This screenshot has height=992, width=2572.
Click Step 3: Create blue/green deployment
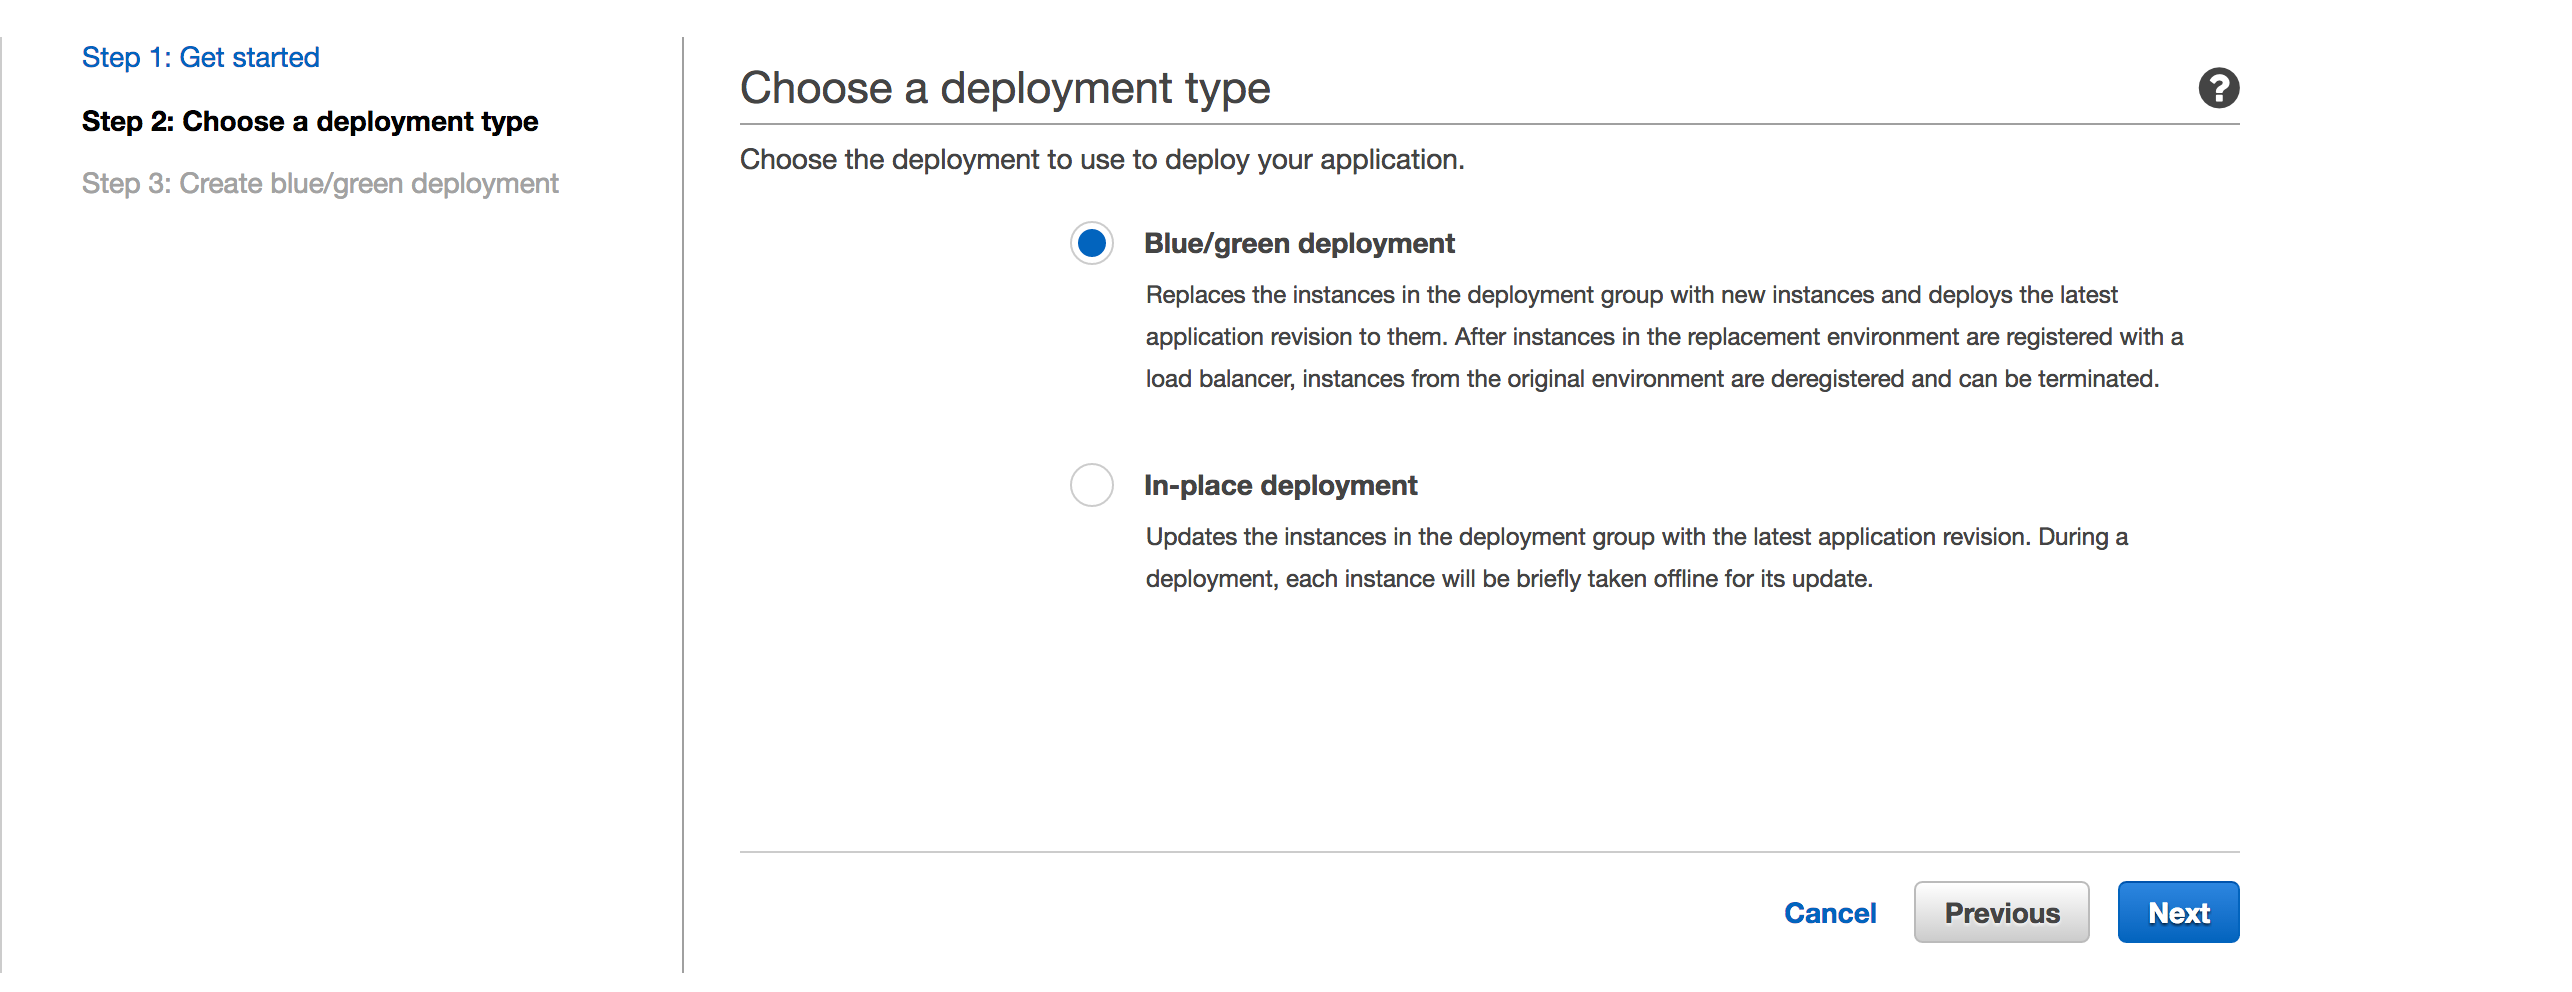point(320,183)
